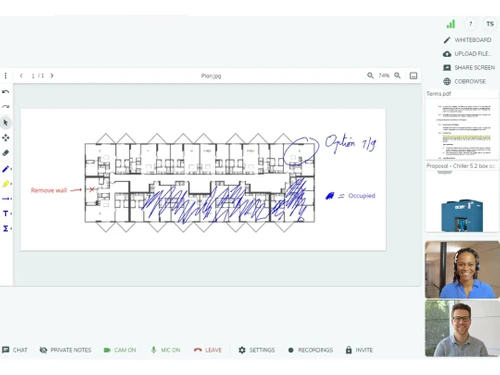
Task: Open the TS user profile menu
Action: click(490, 24)
